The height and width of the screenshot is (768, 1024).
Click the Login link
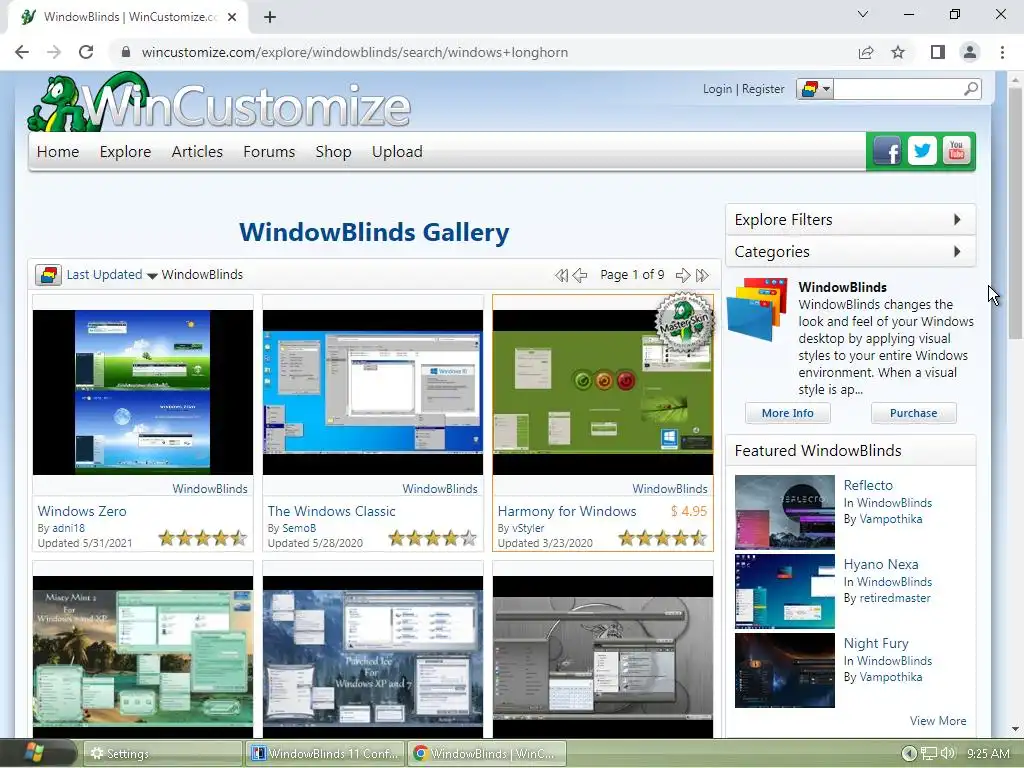(x=717, y=89)
